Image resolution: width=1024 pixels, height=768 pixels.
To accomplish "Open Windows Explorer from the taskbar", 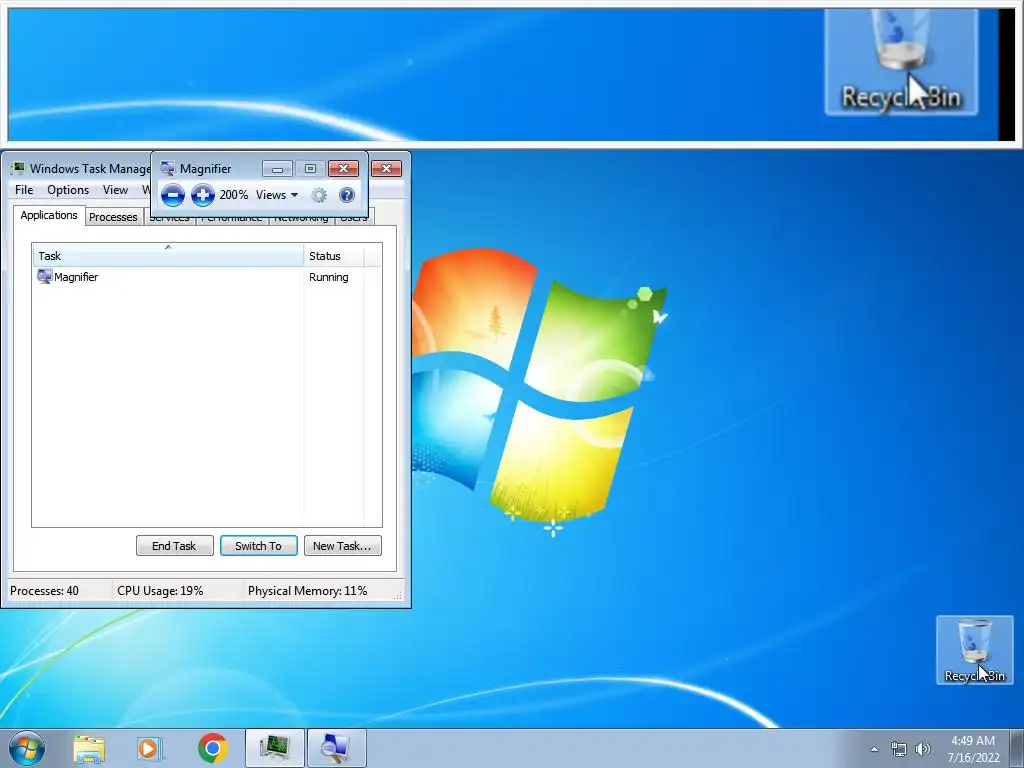I will [89, 749].
